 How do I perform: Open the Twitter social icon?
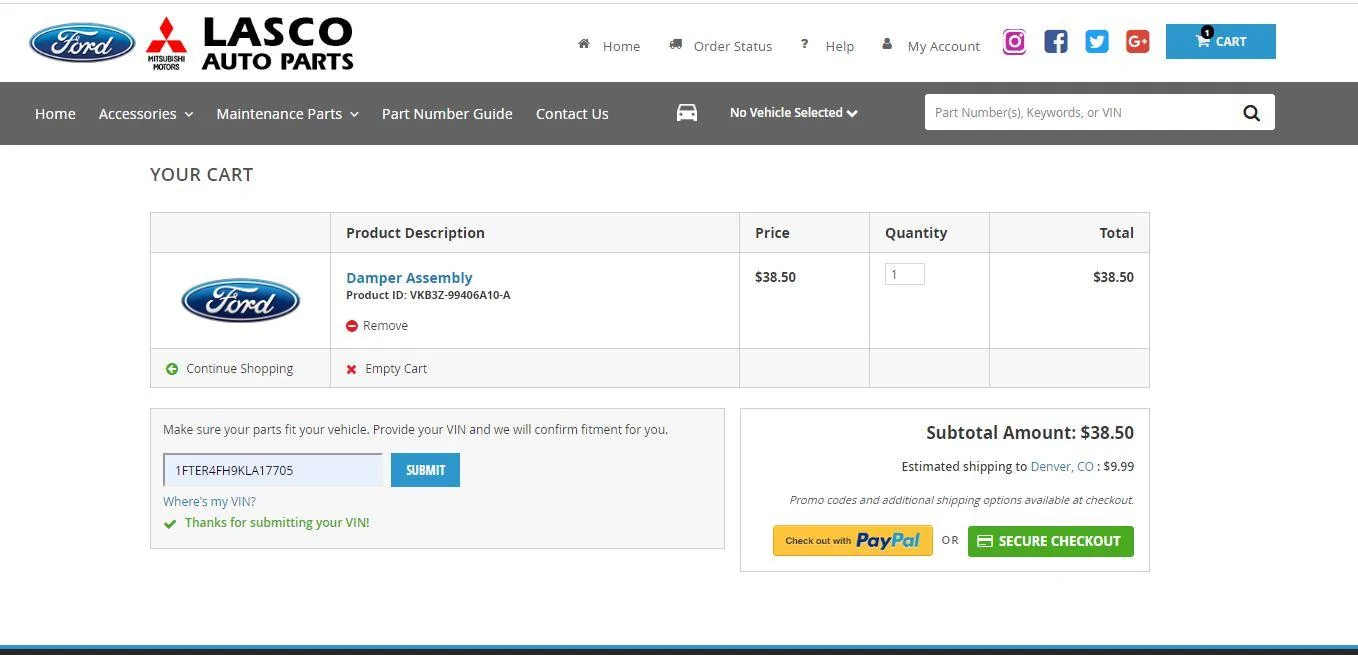pyautogui.click(x=1097, y=42)
